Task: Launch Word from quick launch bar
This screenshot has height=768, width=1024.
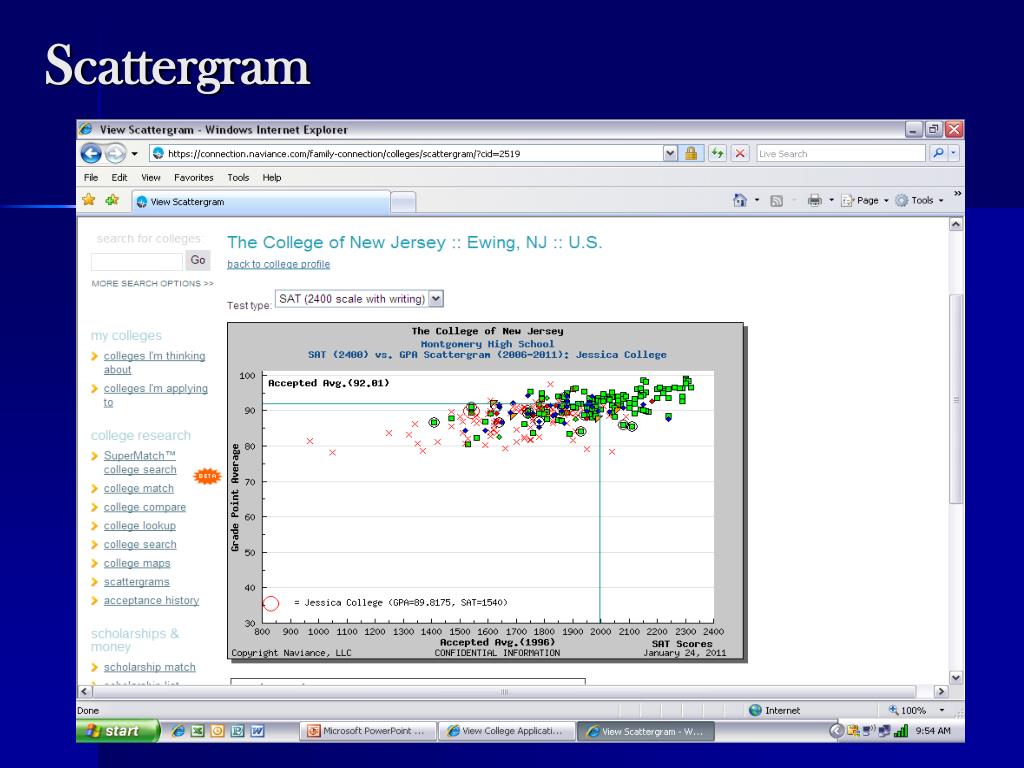Action: pos(257,731)
